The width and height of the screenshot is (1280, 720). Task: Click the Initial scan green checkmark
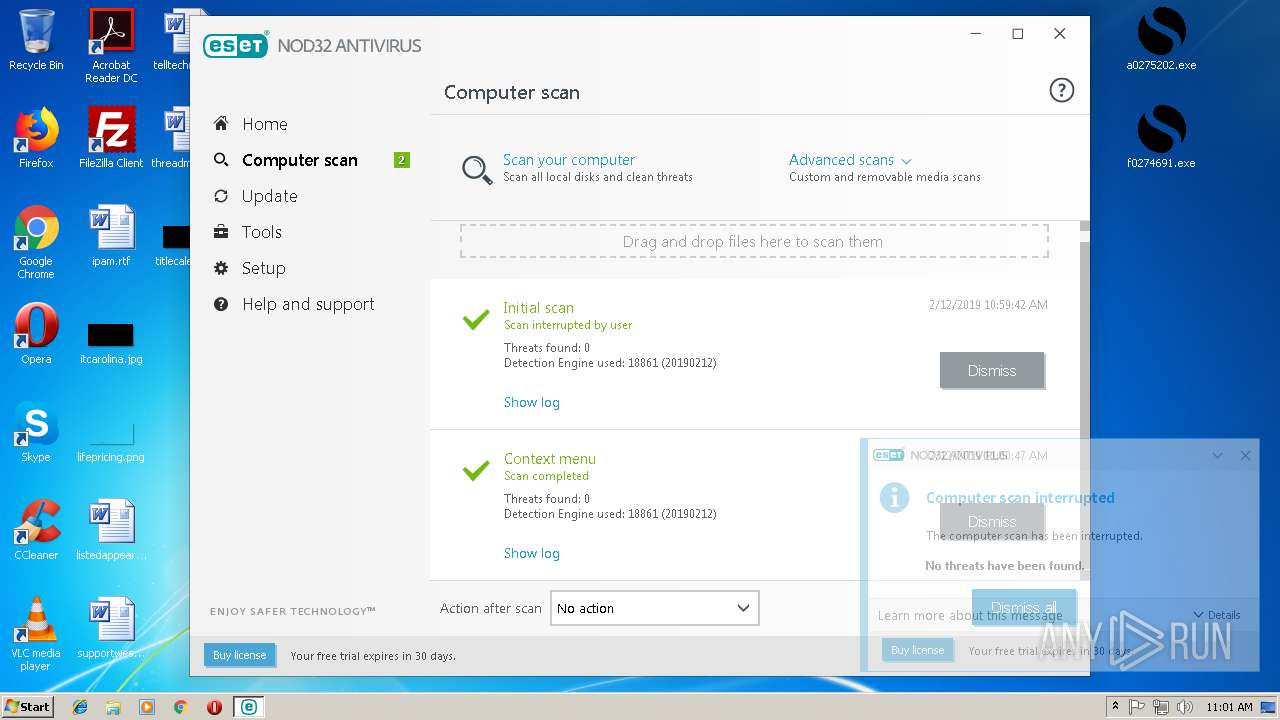click(x=476, y=319)
